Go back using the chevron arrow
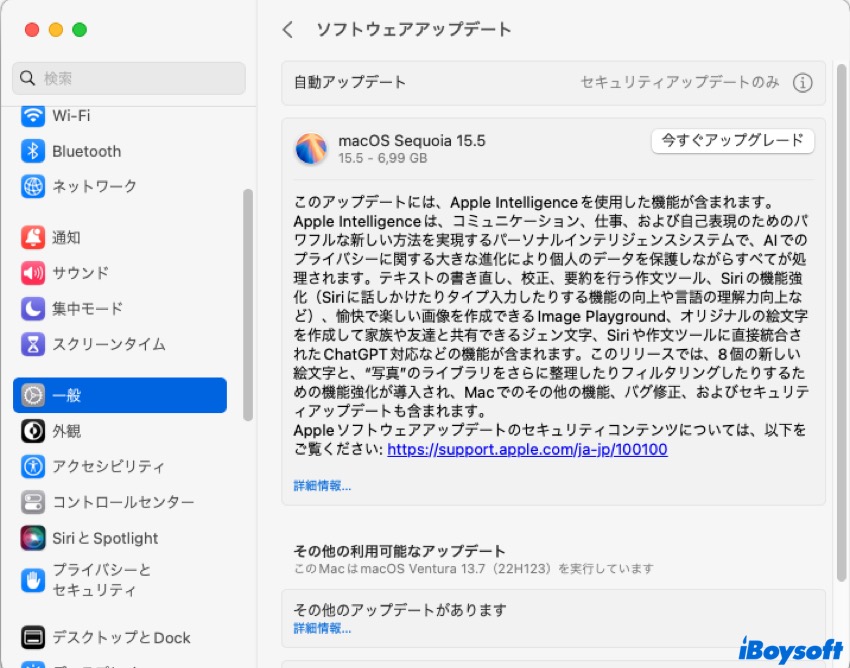Screen dimensions: 850x668 pyautogui.click(x=288, y=30)
